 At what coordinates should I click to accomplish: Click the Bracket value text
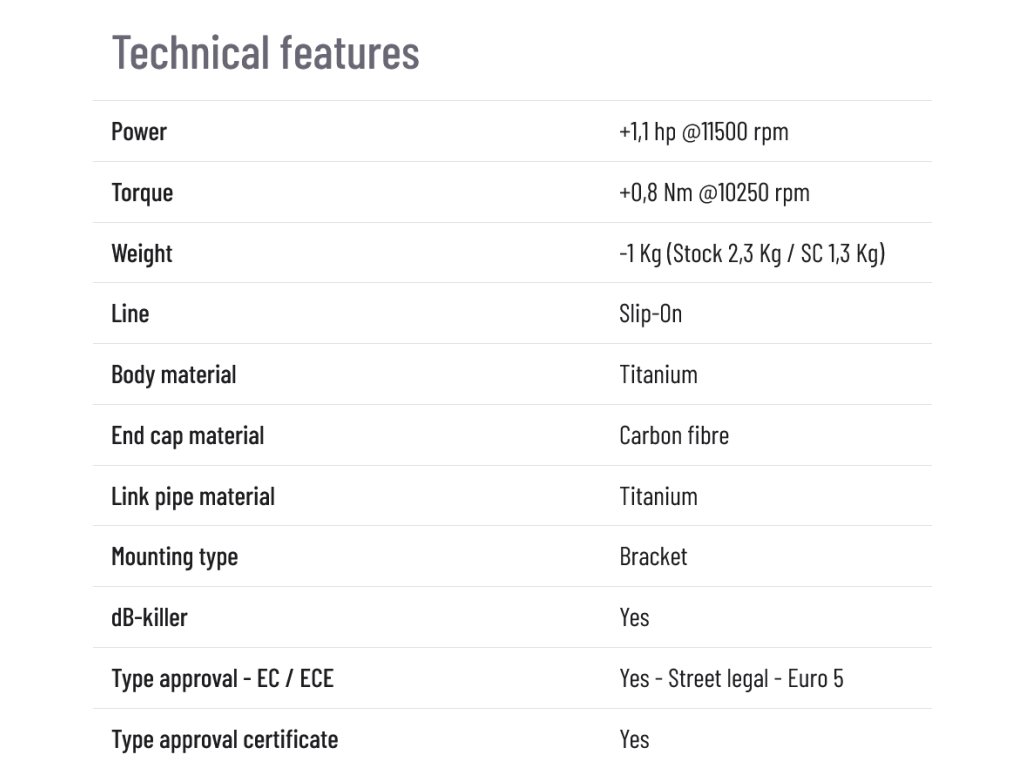point(653,557)
